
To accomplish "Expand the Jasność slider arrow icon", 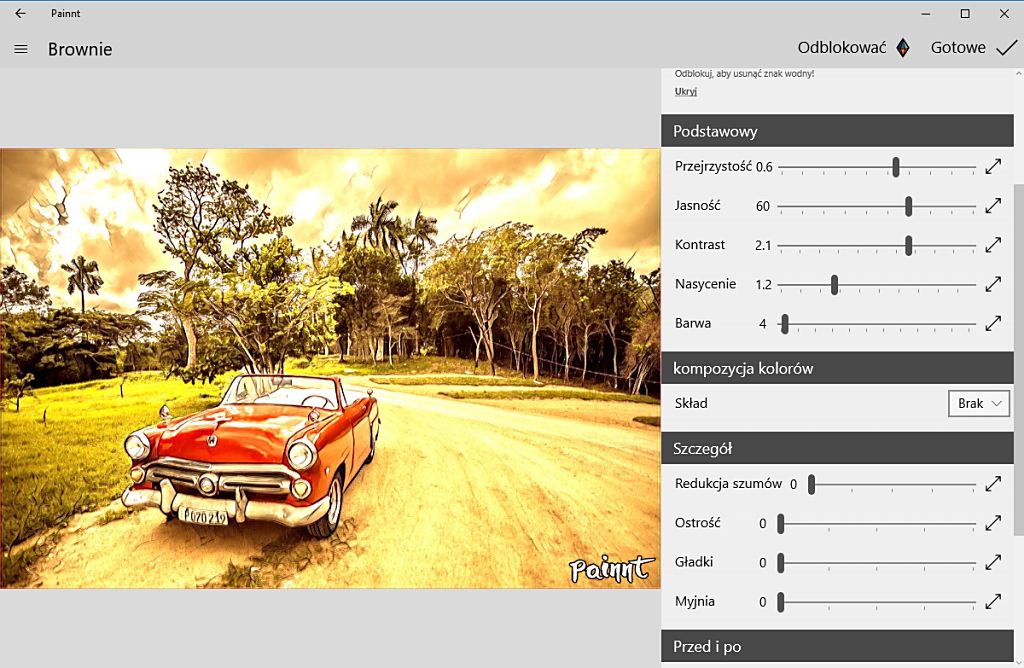I will click(x=993, y=206).
